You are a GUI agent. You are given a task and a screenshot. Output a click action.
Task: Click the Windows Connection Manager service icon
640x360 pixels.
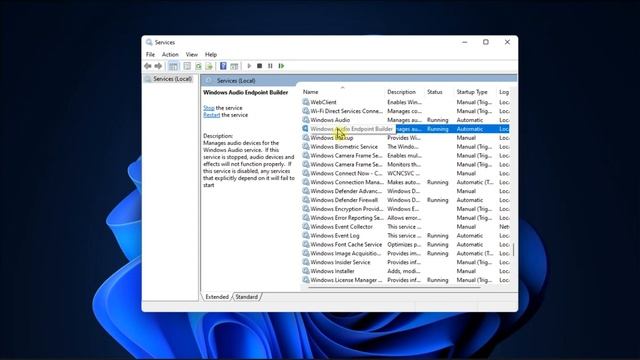306,182
